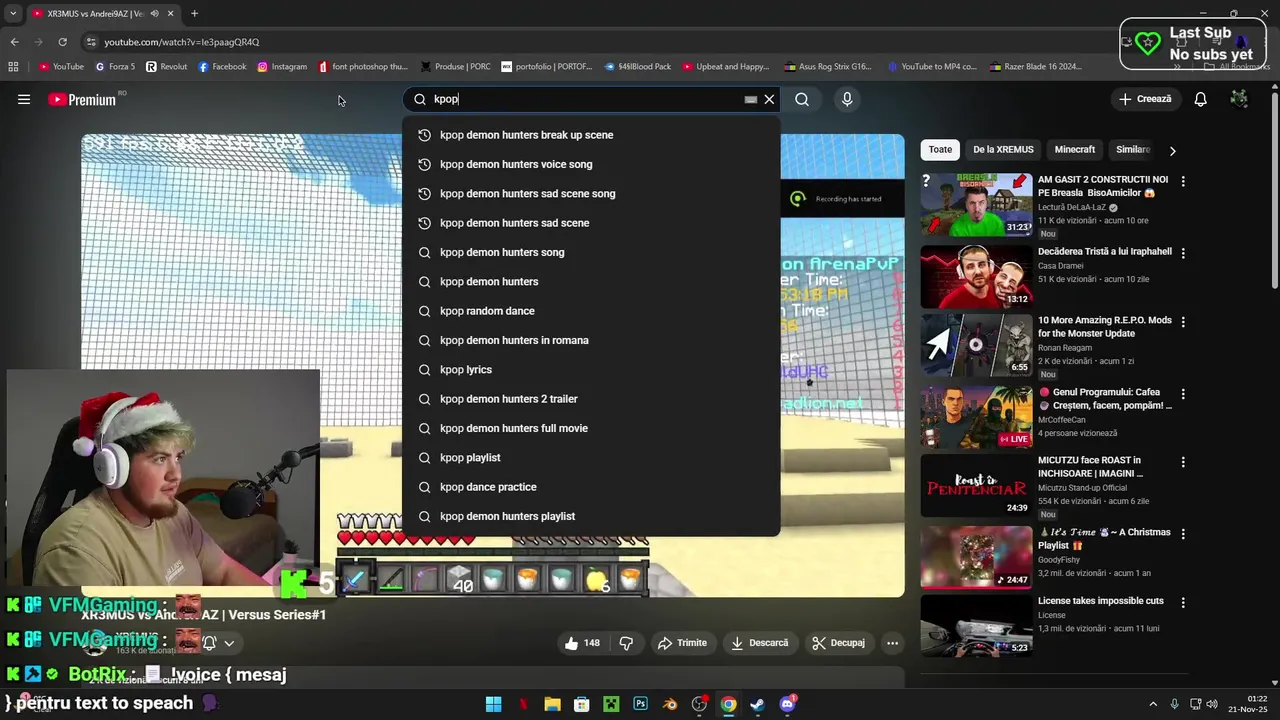Open options for 10 More Amazing R.E.P.O. Mods
Screen dimensions: 1280x720
[1183, 322]
